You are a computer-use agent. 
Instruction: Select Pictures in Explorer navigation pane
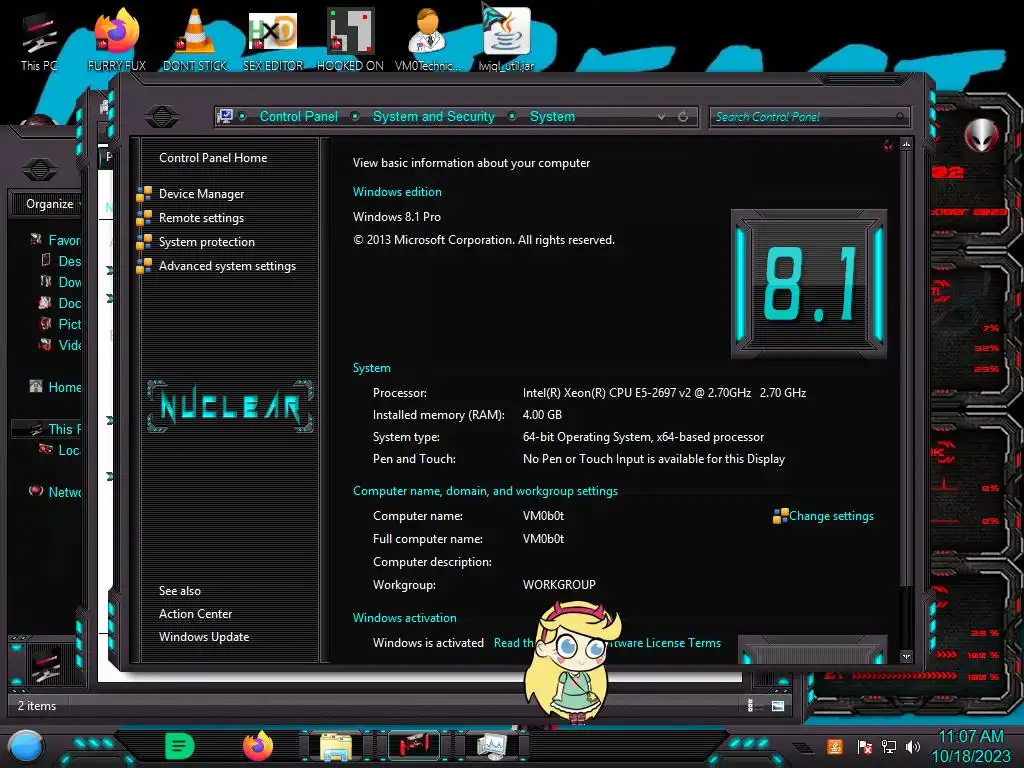[x=61, y=324]
